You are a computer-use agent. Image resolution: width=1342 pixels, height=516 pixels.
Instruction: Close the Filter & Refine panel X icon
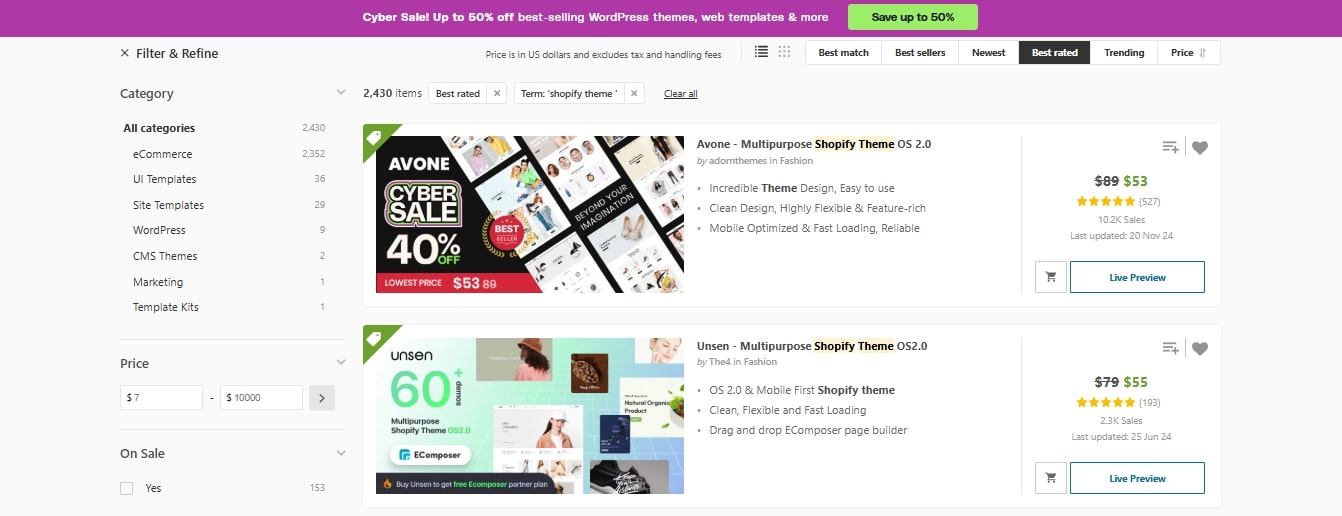[x=125, y=53]
